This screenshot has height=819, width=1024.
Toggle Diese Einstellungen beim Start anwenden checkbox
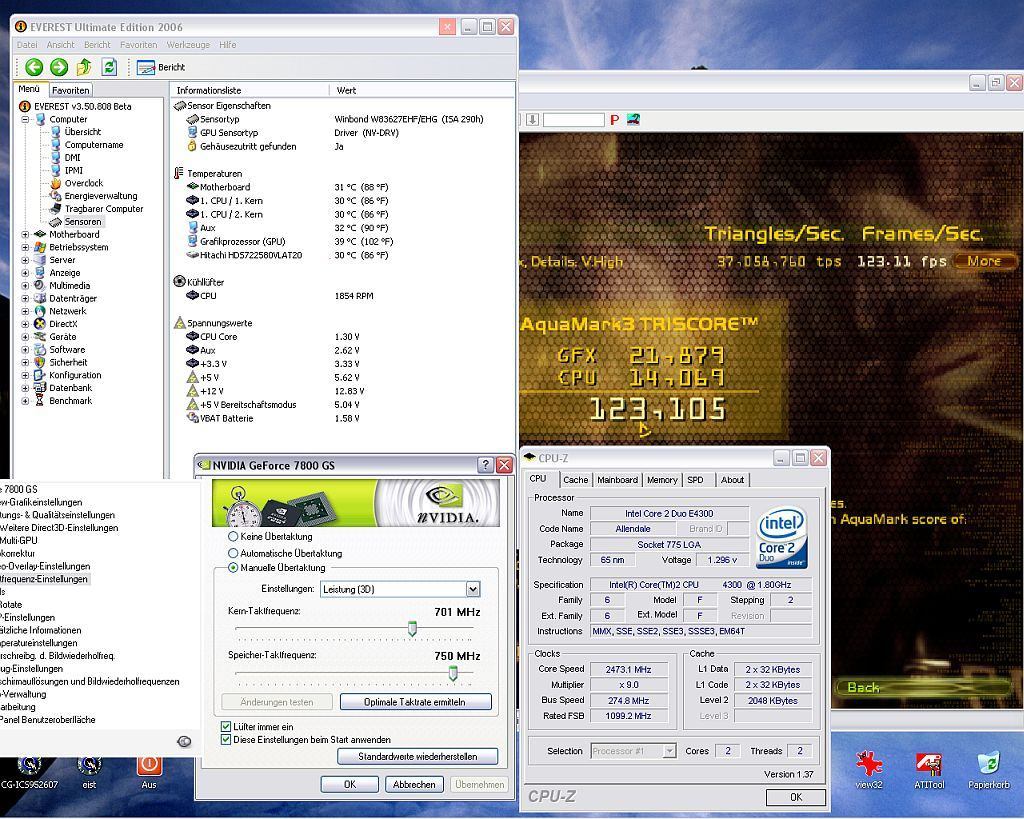(x=226, y=739)
